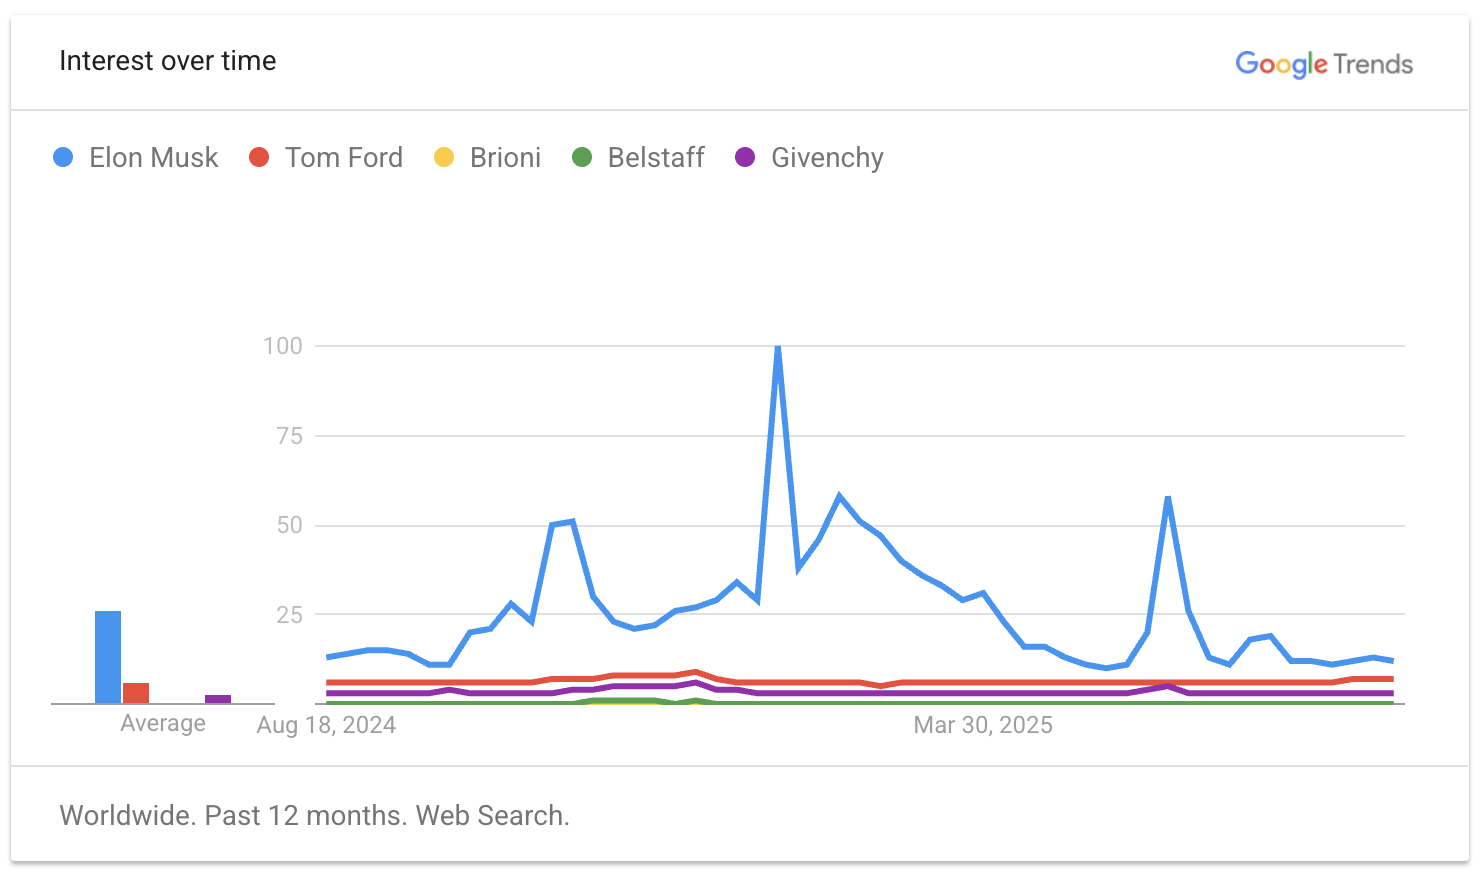Click the blue Elon Musk average bar
Screen dimensions: 1480x876
[x=108, y=657]
